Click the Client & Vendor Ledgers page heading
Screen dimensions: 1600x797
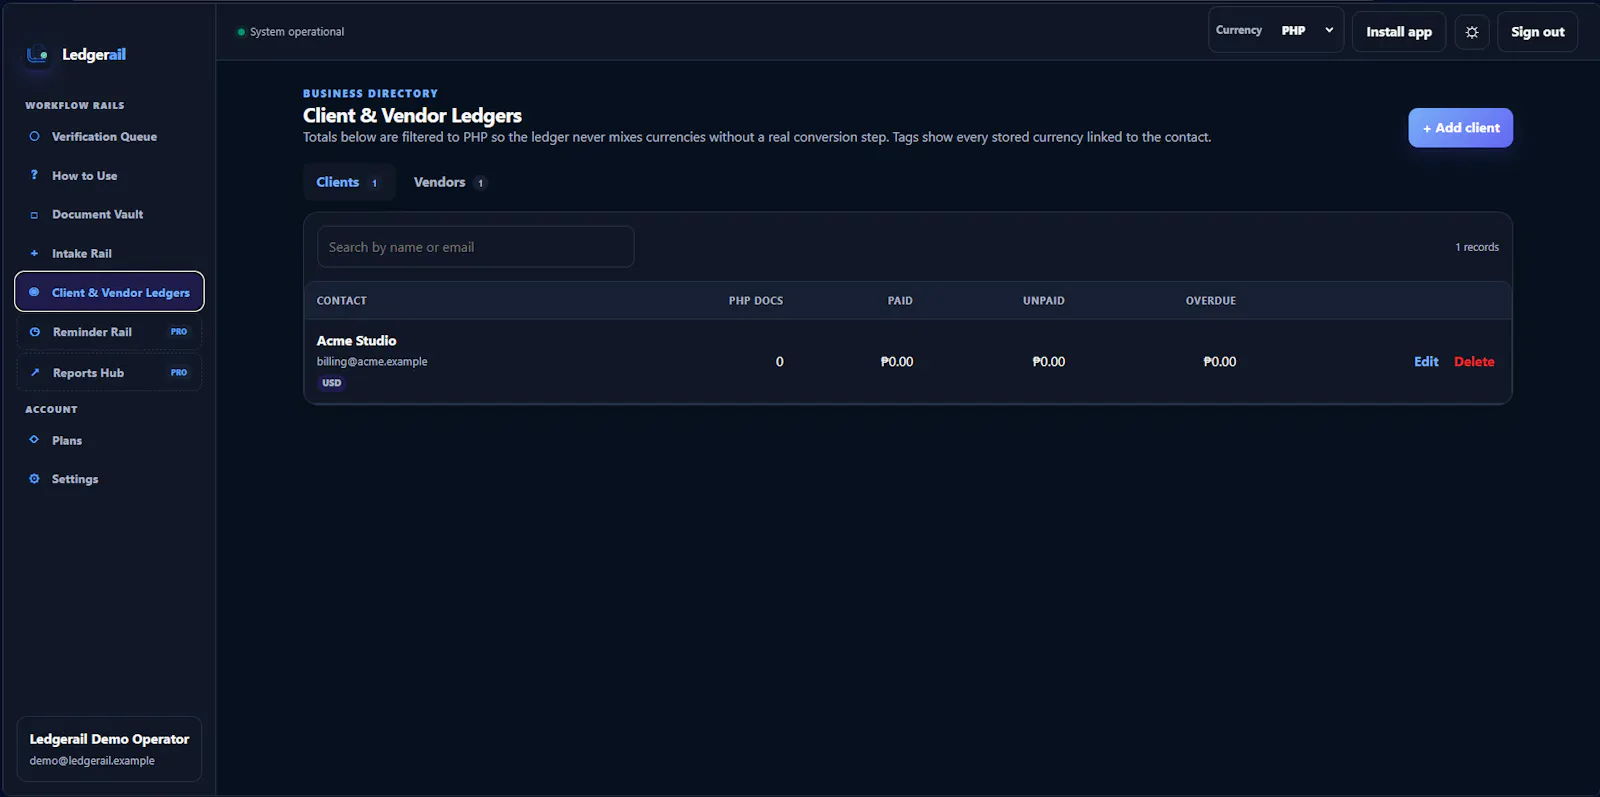tap(412, 116)
